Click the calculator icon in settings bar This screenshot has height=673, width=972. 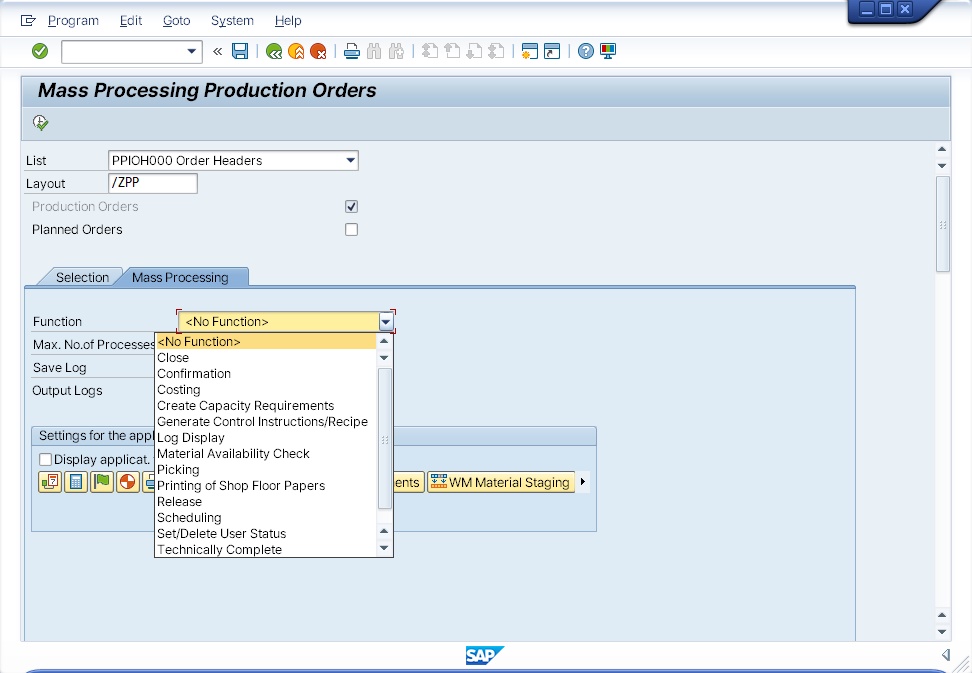[x=76, y=482]
